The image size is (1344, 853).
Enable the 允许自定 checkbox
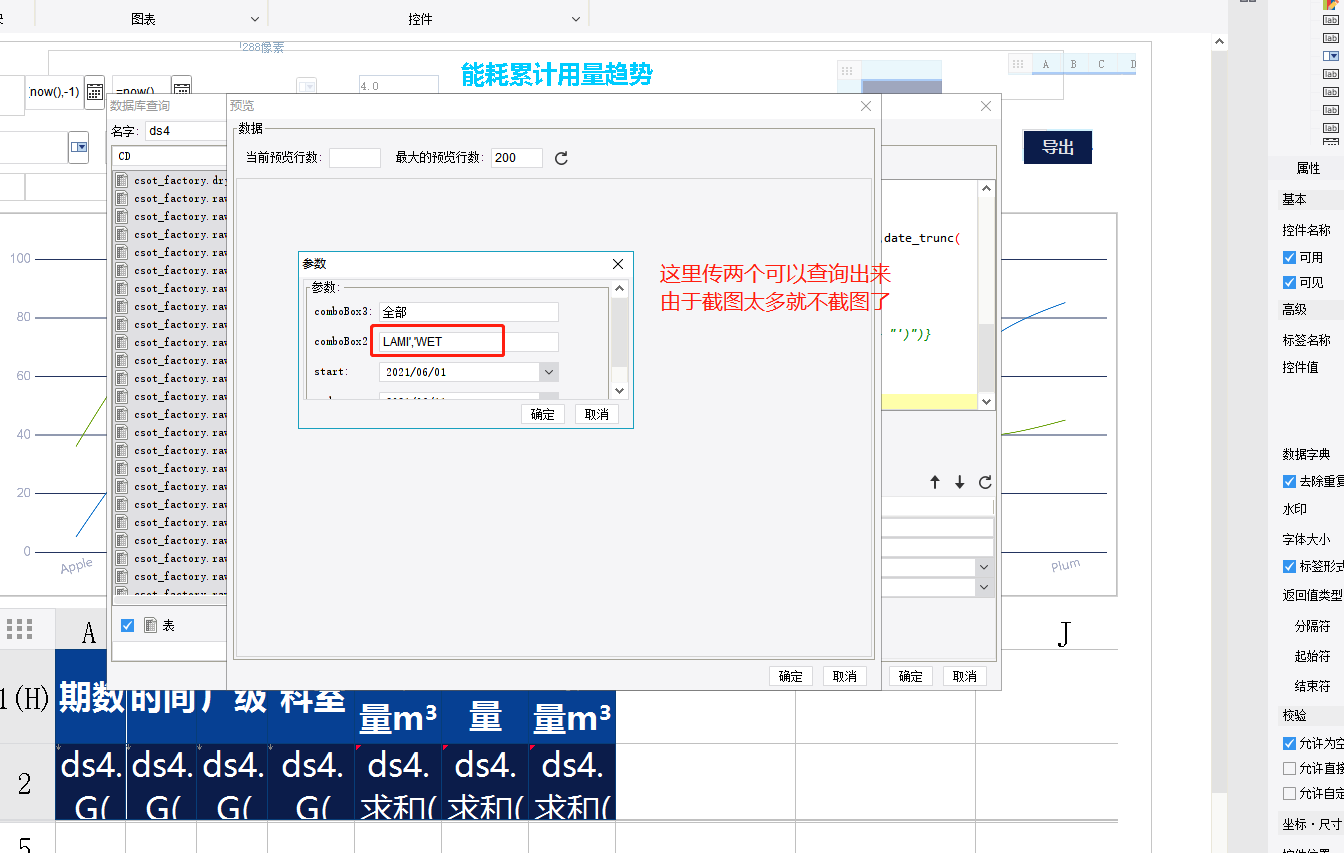[1289, 793]
